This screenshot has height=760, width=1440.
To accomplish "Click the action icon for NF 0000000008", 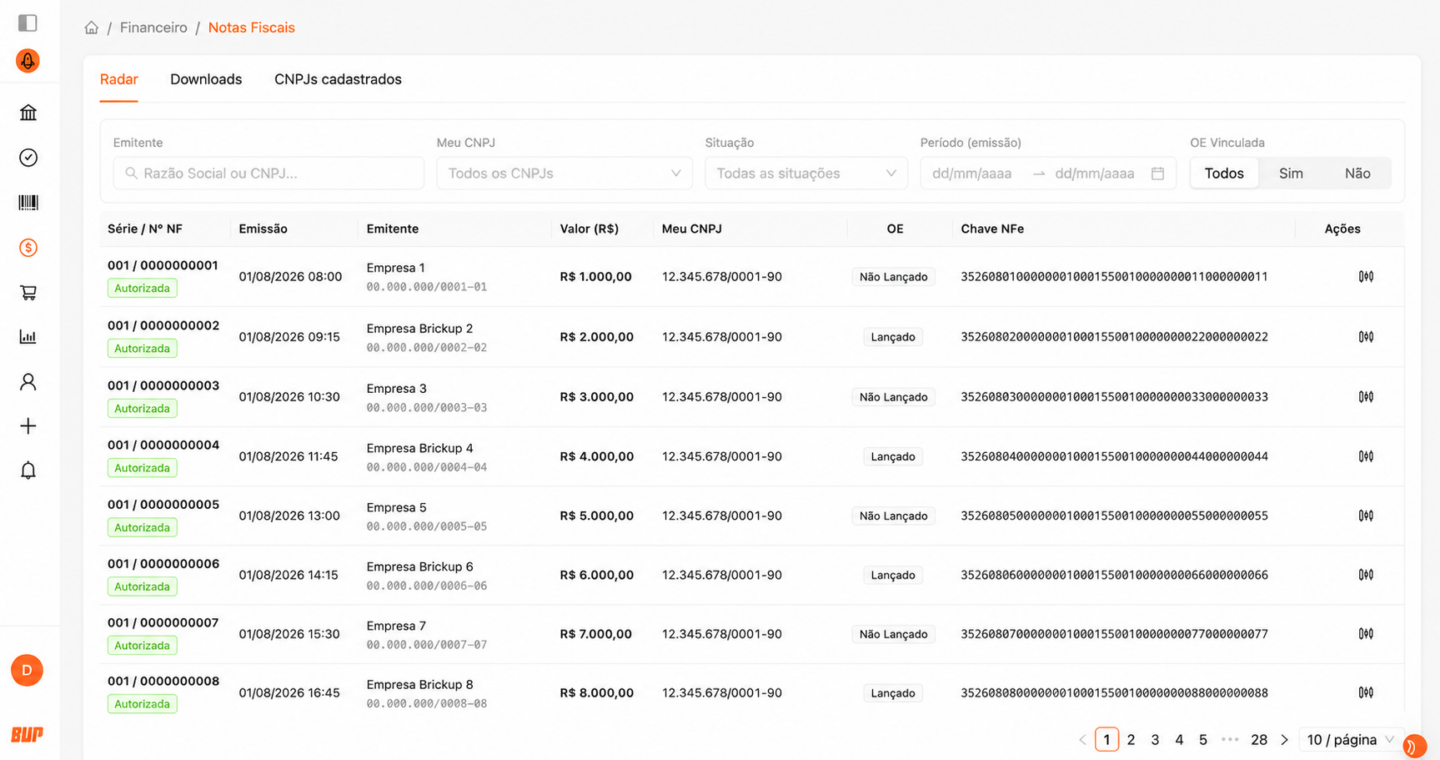I will pos(1366,693).
